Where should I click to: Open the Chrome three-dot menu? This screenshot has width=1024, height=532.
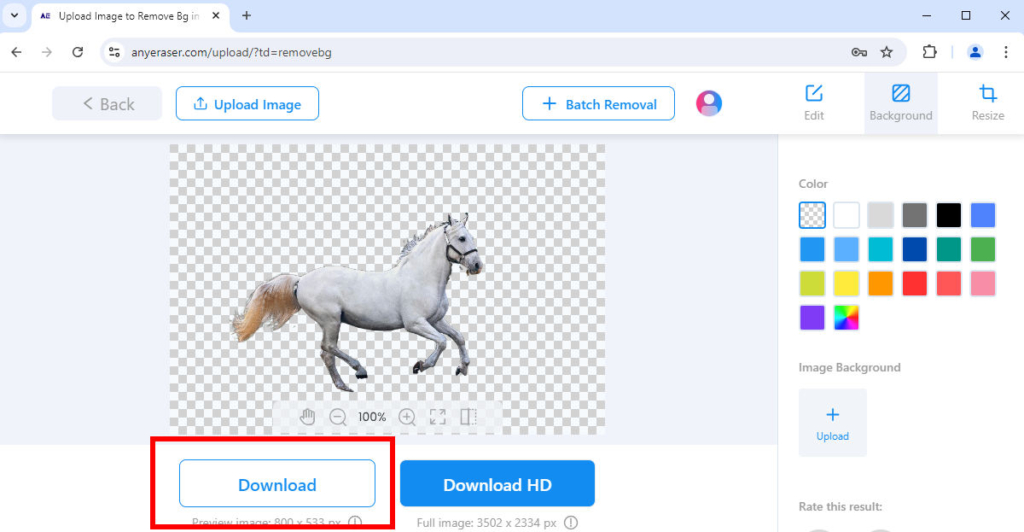[1006, 52]
